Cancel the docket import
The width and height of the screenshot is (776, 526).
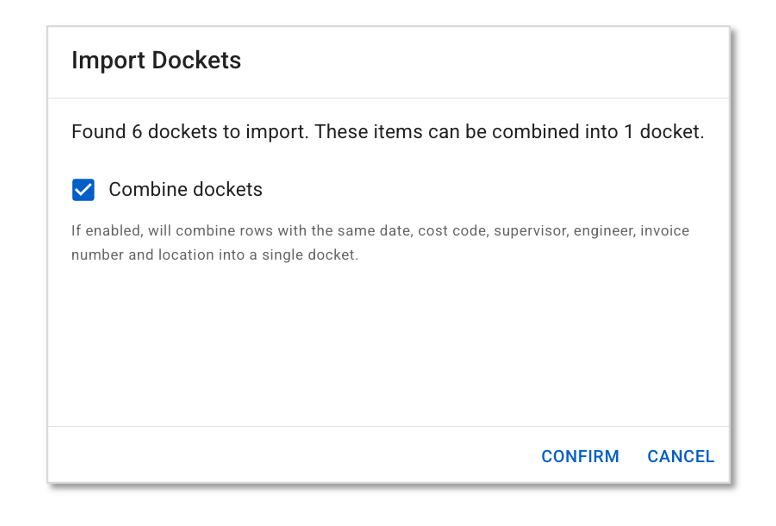coord(680,456)
